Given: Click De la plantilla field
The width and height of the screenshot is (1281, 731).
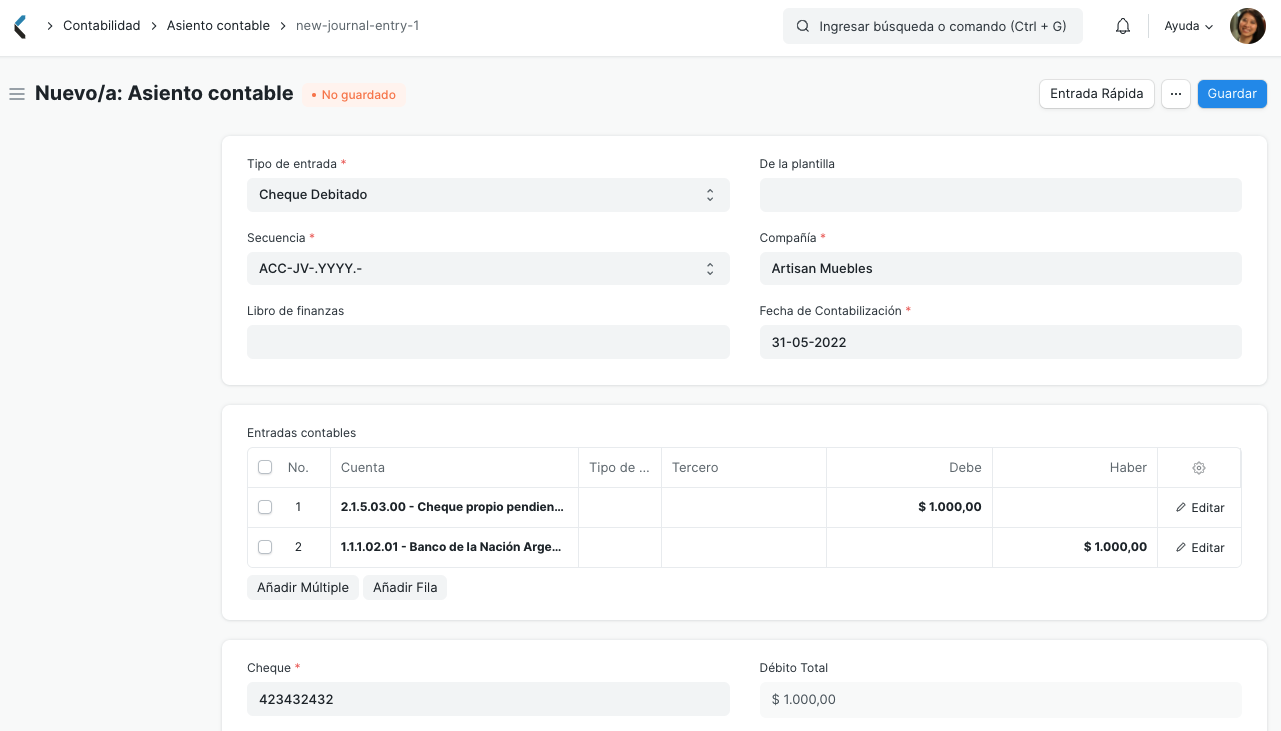Looking at the screenshot, I should pos(1000,195).
